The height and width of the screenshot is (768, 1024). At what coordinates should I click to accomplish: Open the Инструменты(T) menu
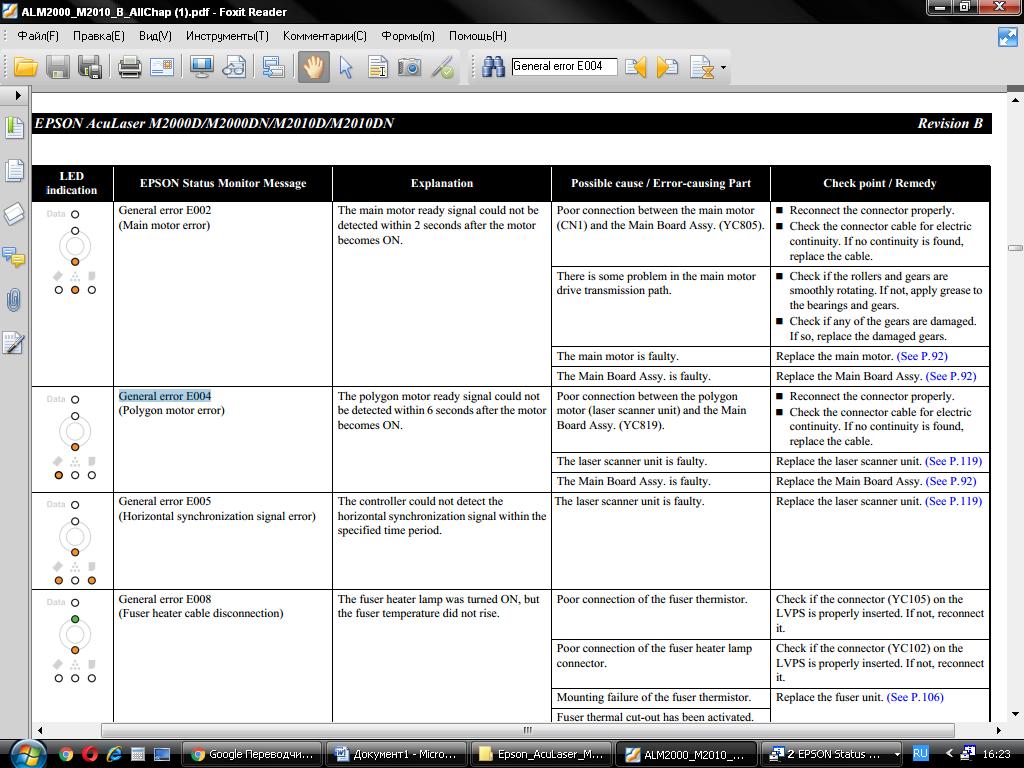[227, 36]
